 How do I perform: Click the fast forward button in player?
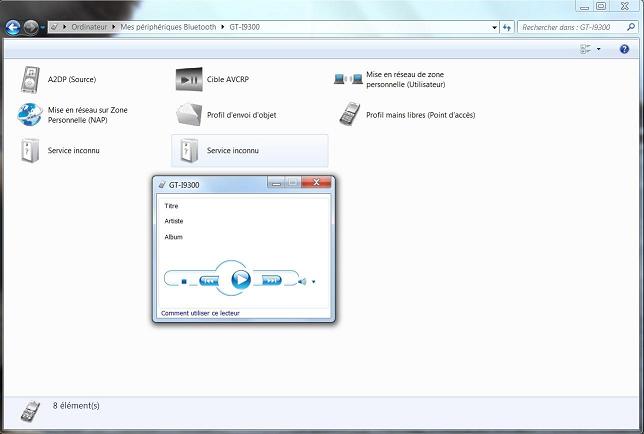coord(271,281)
